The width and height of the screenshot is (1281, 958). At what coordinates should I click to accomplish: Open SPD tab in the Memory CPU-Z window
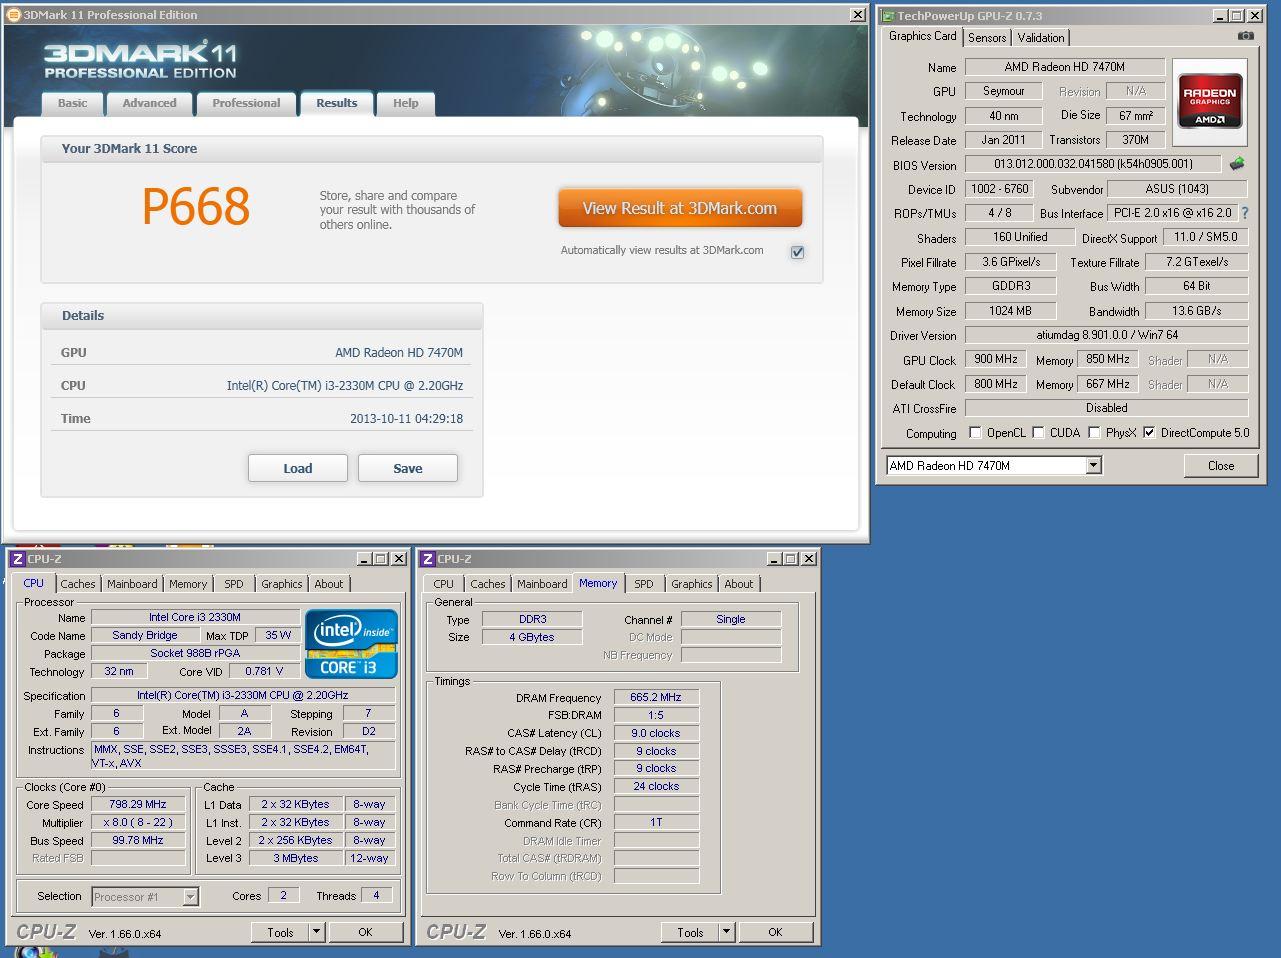644,584
